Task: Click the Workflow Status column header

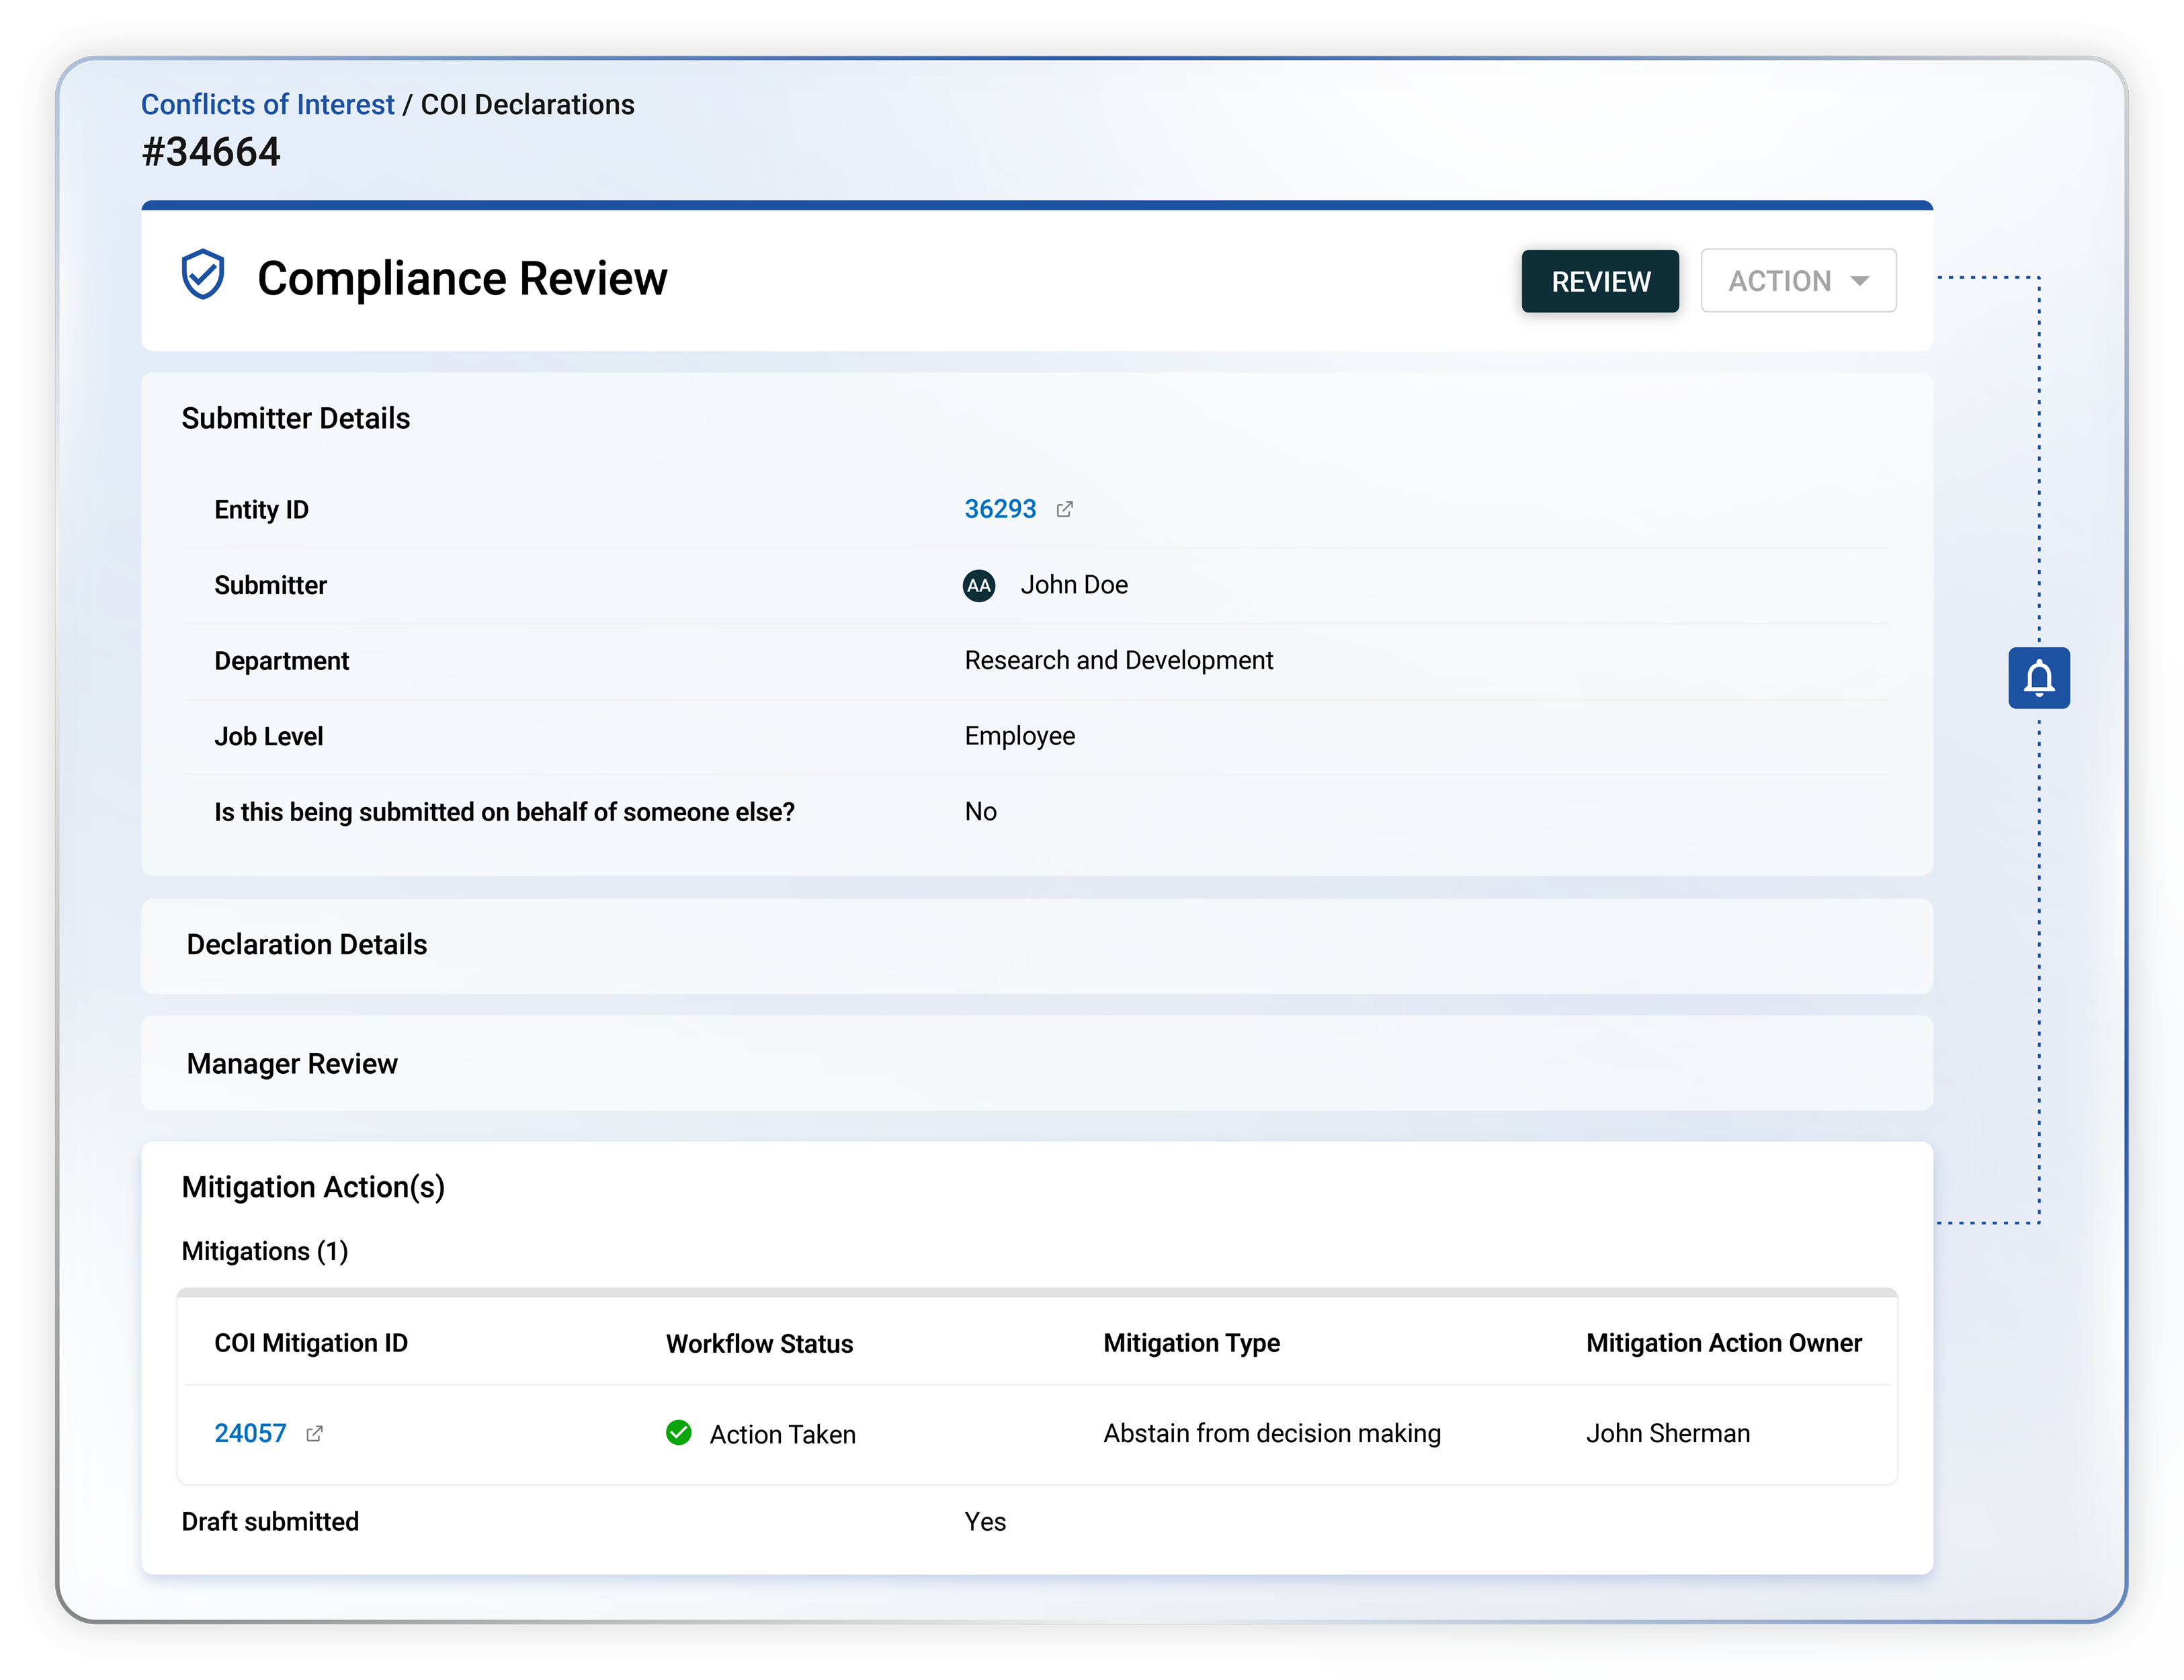Action: coord(759,1343)
